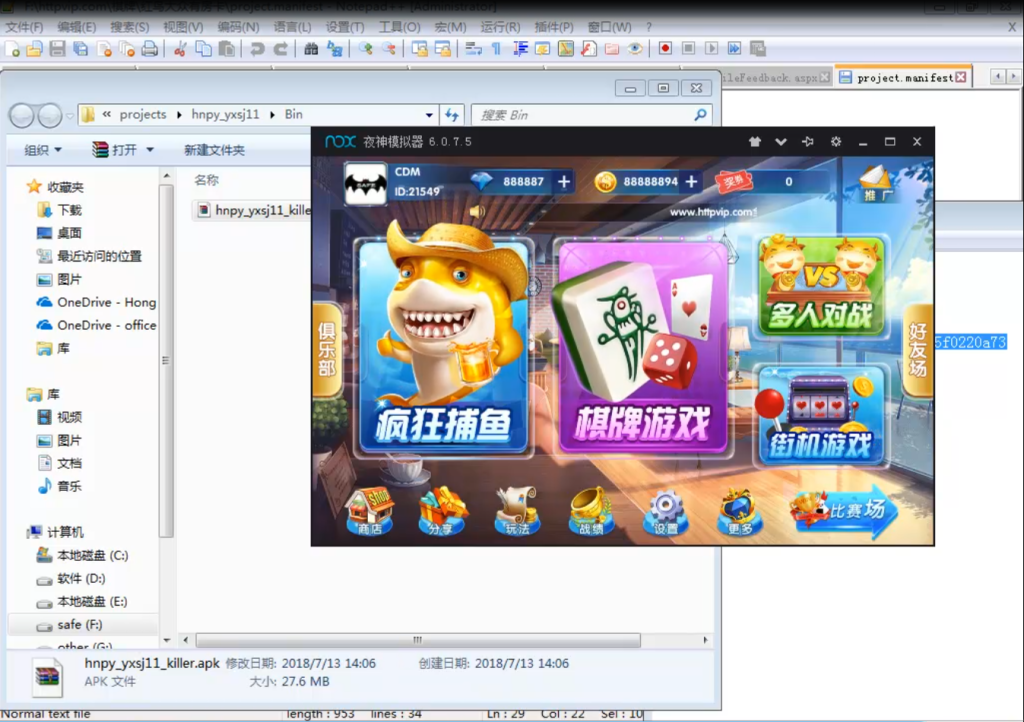Viewport: 1024px width, 722px height.
Task: Open the 俱乐部 club side tab
Action: (x=327, y=349)
